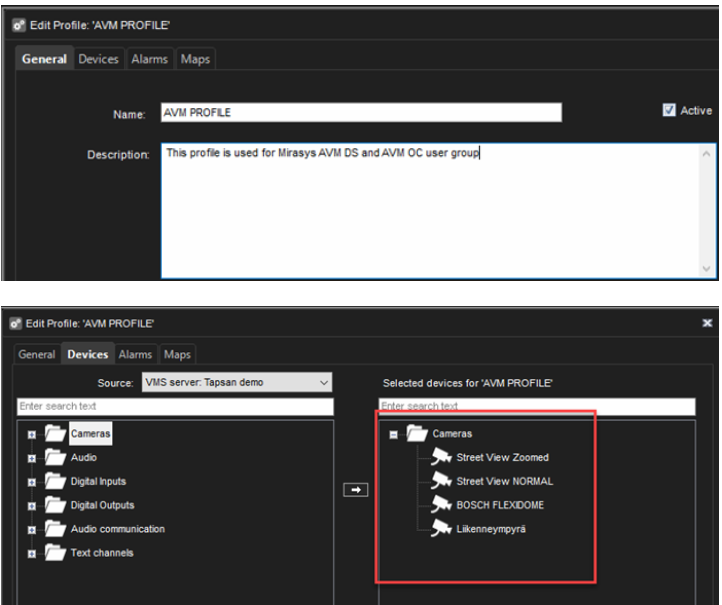
Task: Close the lower Edit Profile dialog
Action: pyautogui.click(x=707, y=324)
